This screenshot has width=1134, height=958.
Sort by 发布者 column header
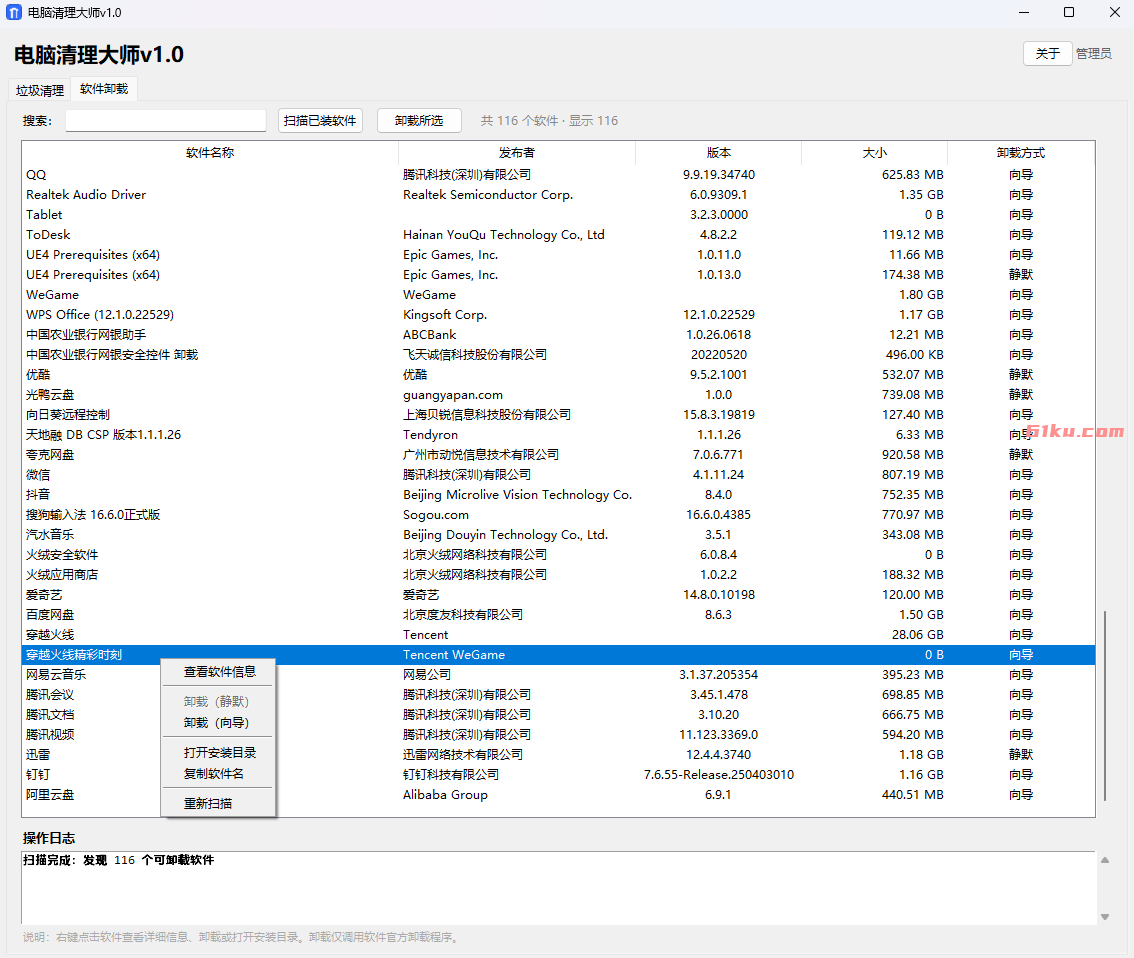pyautogui.click(x=516, y=153)
